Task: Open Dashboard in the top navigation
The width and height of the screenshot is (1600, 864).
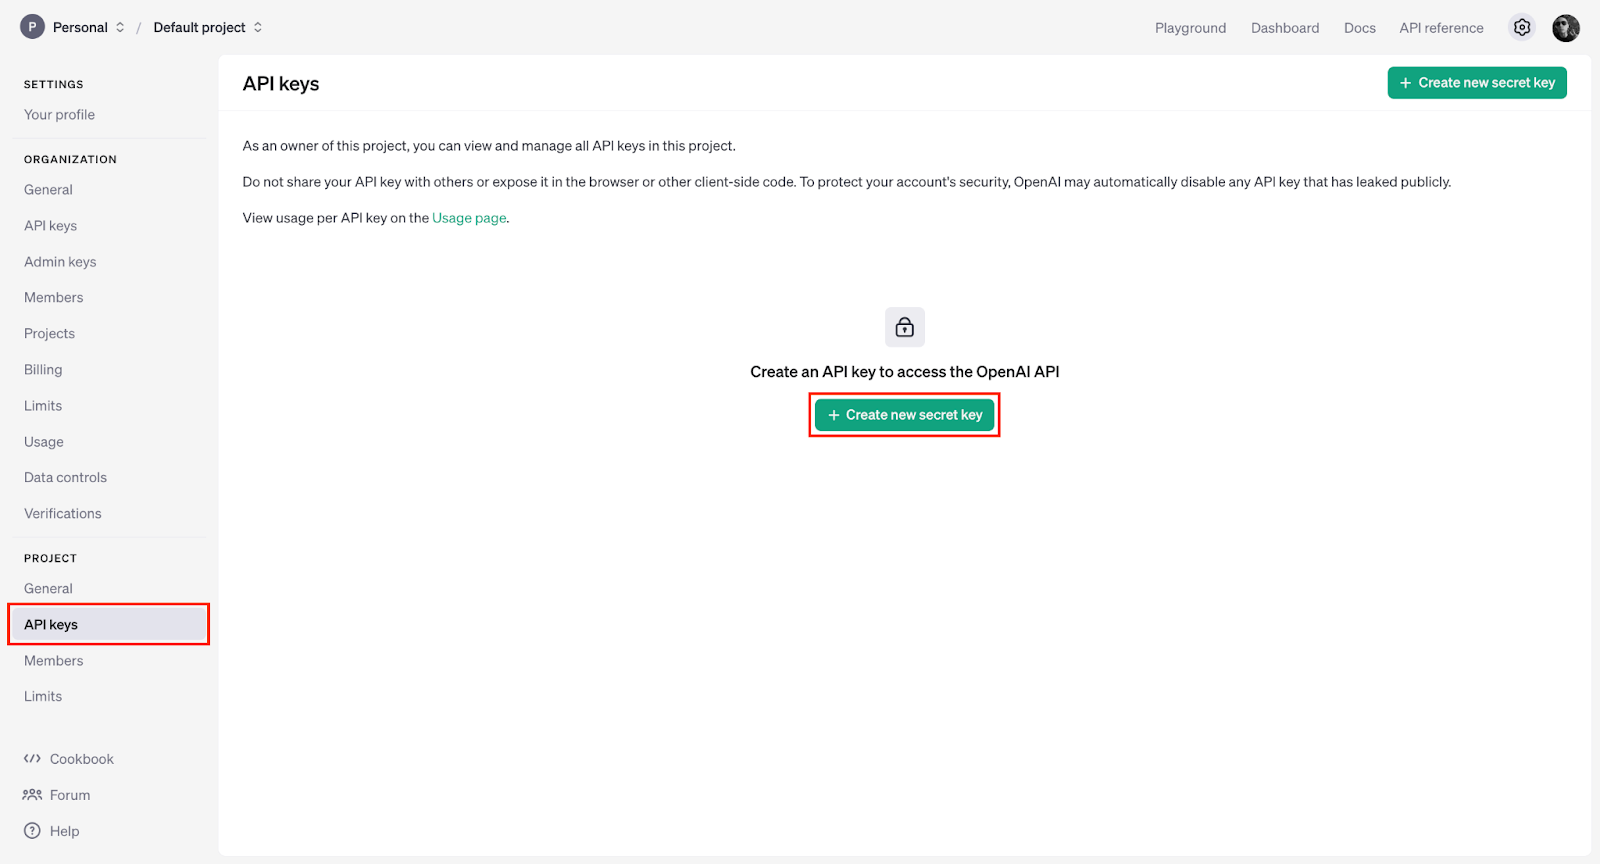Action: click(x=1284, y=28)
